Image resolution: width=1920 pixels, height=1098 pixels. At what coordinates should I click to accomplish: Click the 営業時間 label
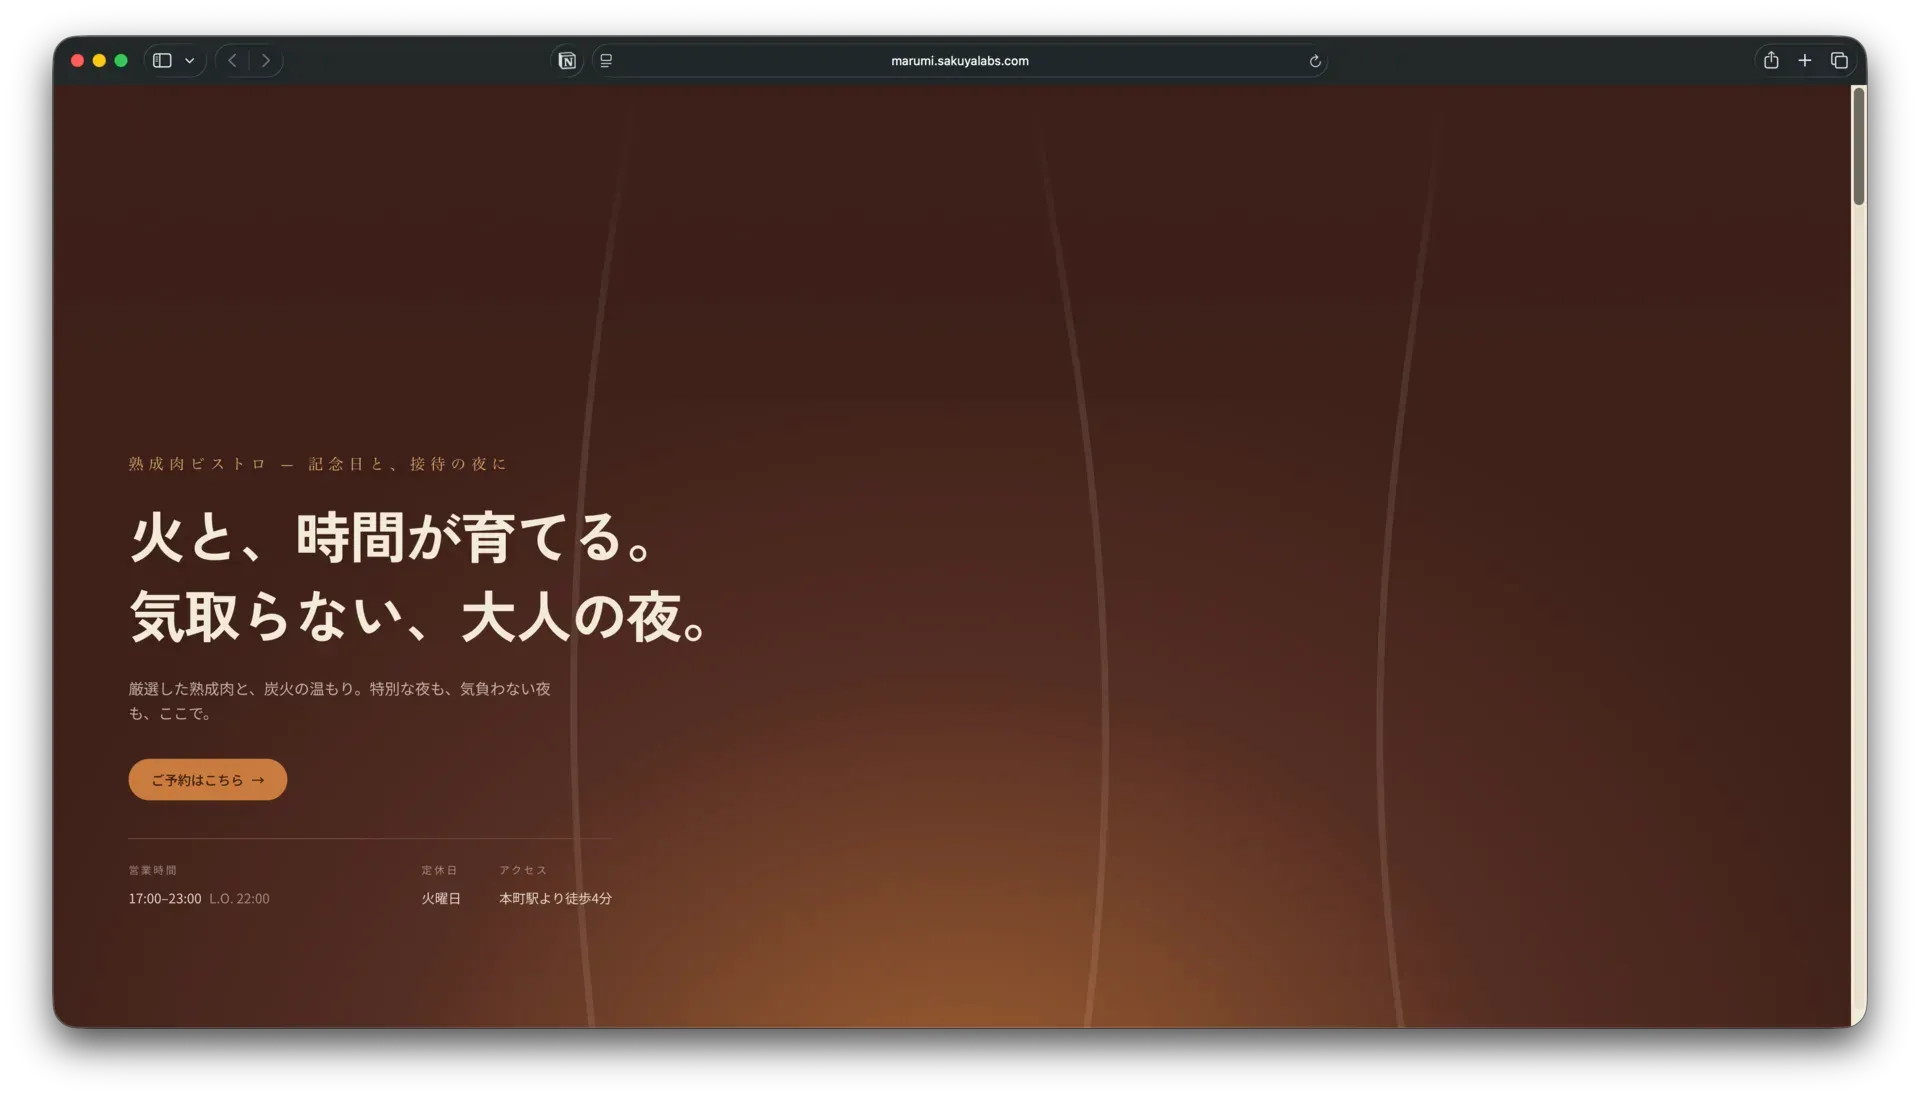click(152, 870)
